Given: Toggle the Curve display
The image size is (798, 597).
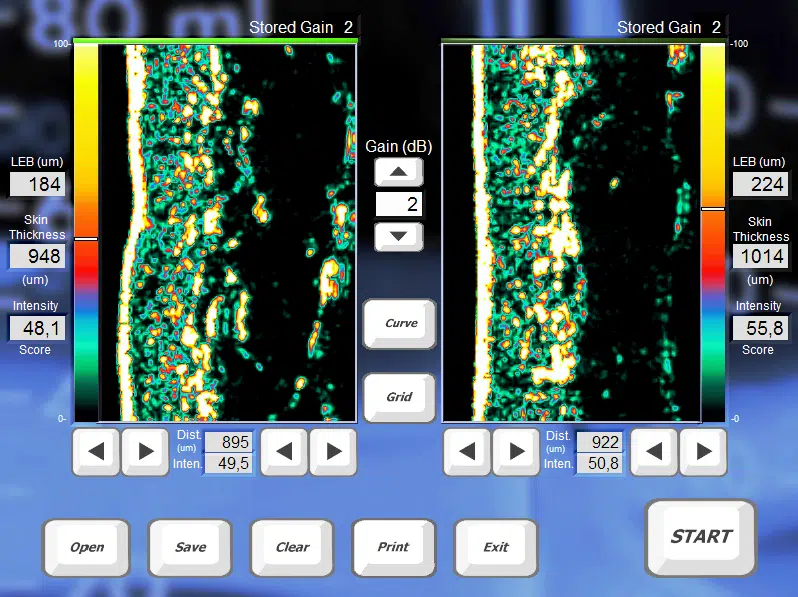Looking at the screenshot, I should pyautogui.click(x=400, y=323).
